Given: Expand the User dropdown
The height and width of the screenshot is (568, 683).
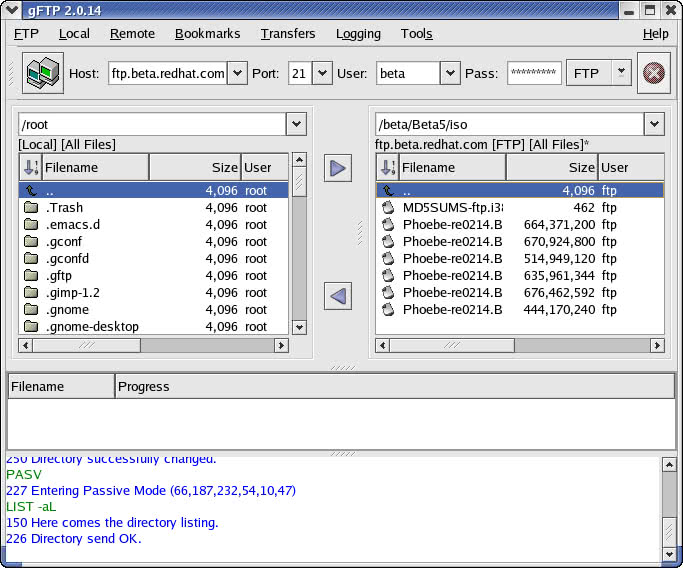Looking at the screenshot, I should coord(450,73).
